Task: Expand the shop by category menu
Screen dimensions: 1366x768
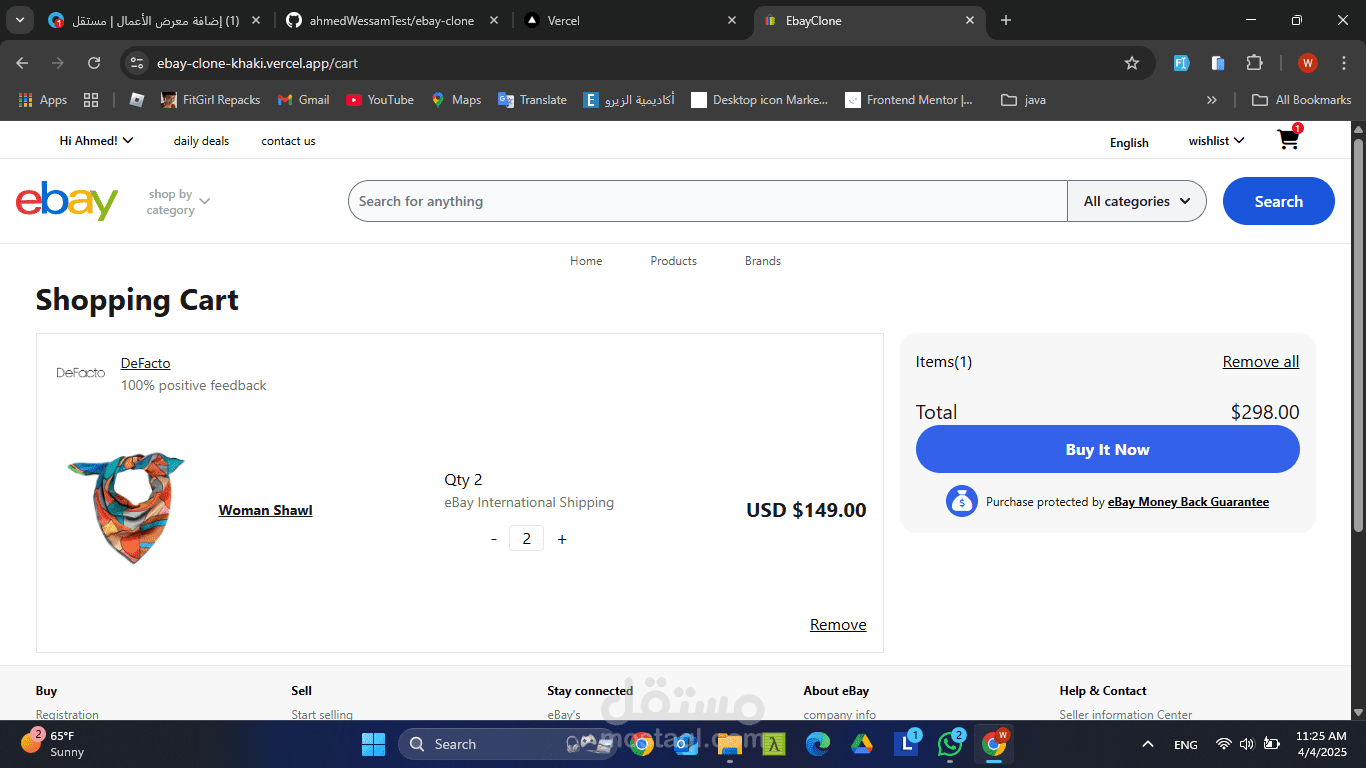Action: pos(179,202)
